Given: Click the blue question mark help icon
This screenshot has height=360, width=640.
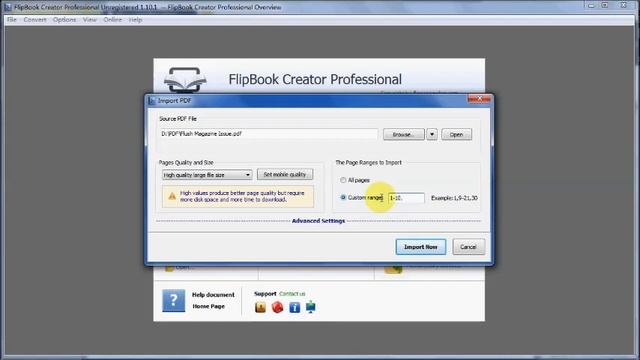Looking at the screenshot, I should click(173, 300).
